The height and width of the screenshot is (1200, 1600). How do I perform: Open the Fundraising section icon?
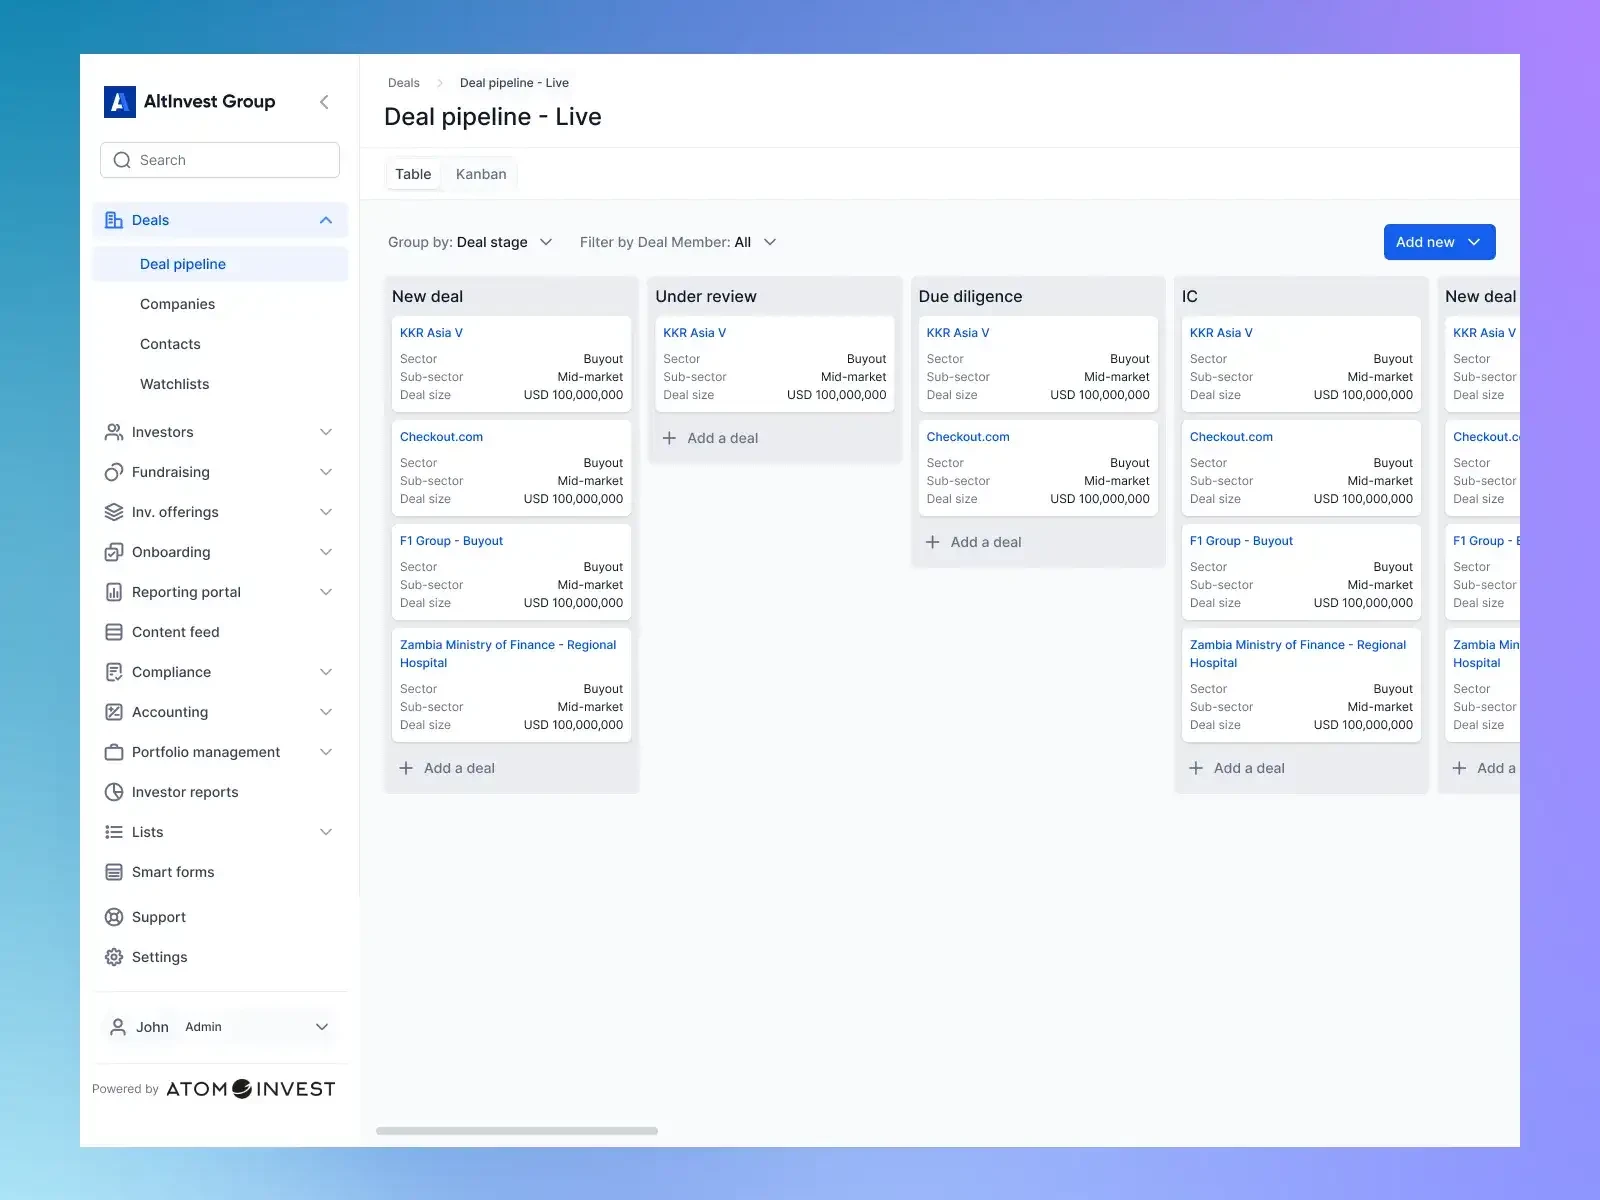click(113, 471)
